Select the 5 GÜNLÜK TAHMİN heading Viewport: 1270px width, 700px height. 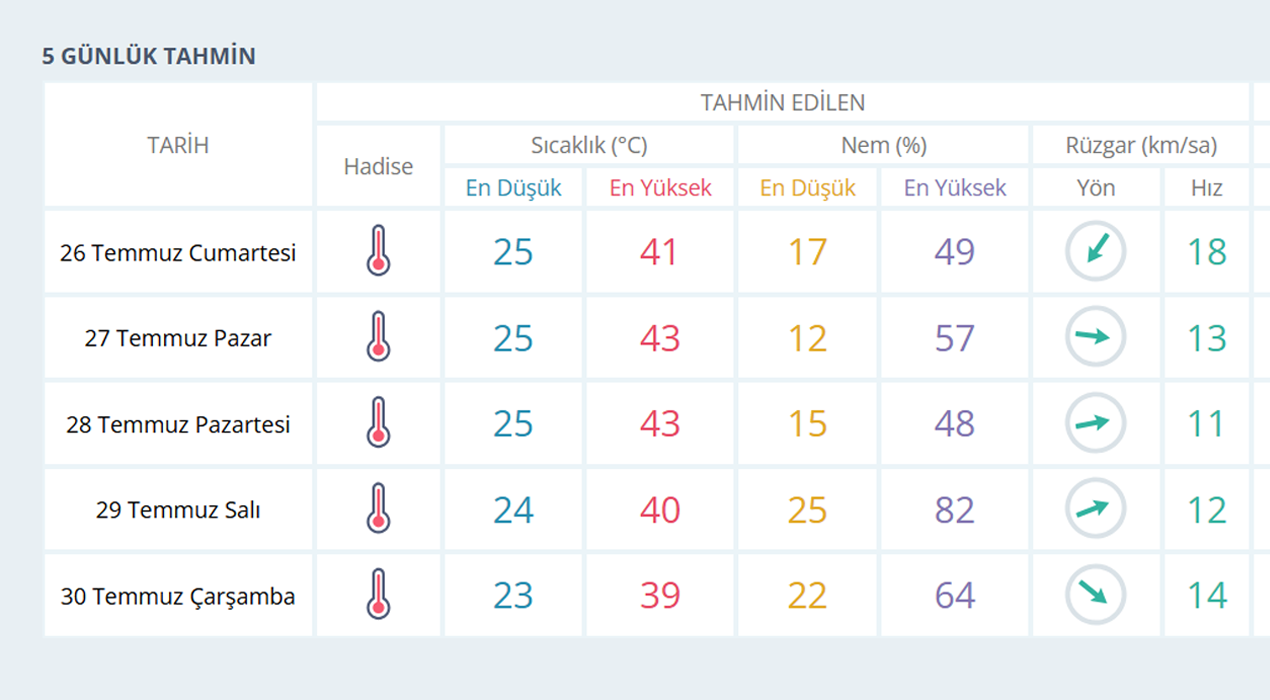click(149, 56)
